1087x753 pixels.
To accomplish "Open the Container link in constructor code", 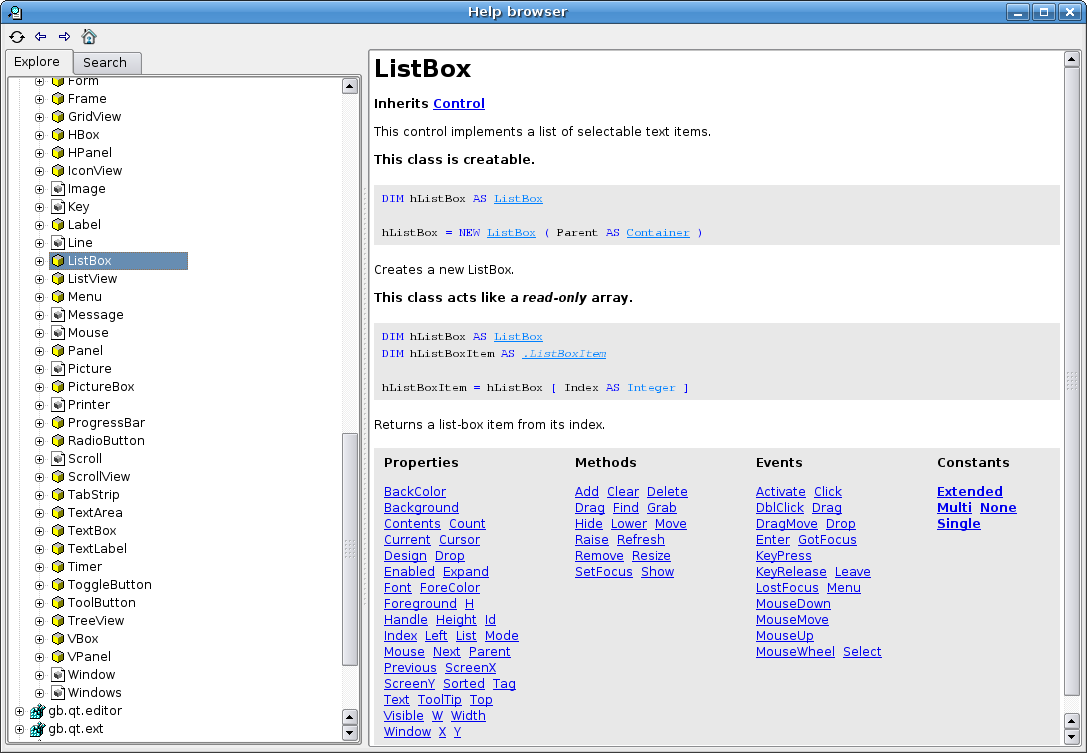I will point(658,233).
